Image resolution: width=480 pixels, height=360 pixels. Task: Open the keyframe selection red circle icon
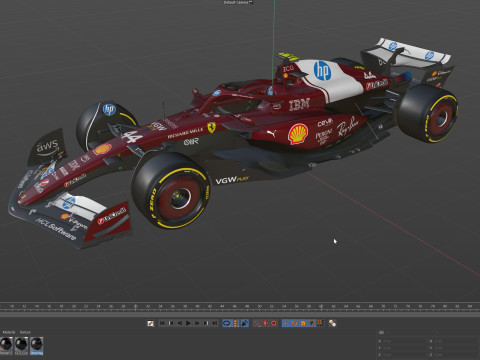click(x=274, y=323)
